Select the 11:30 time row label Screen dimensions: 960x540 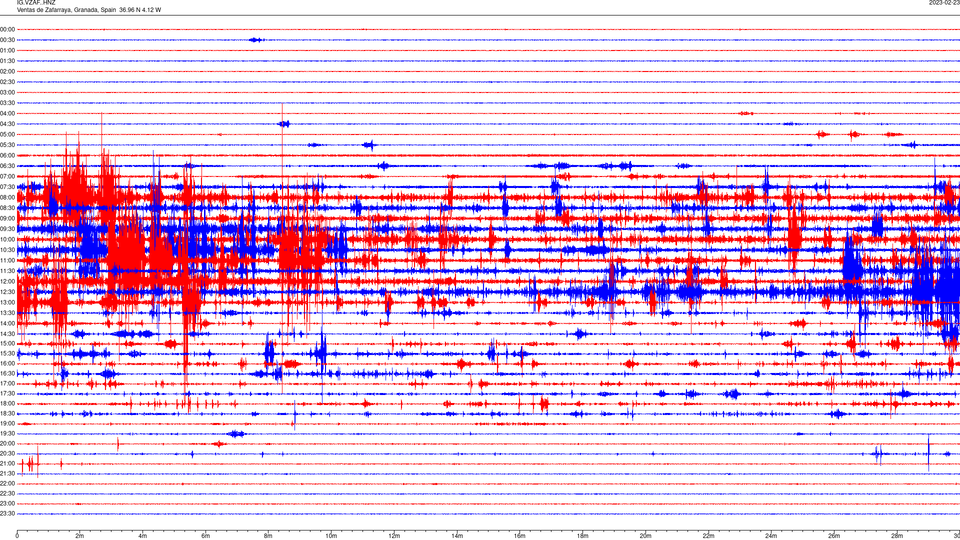coord(7,271)
